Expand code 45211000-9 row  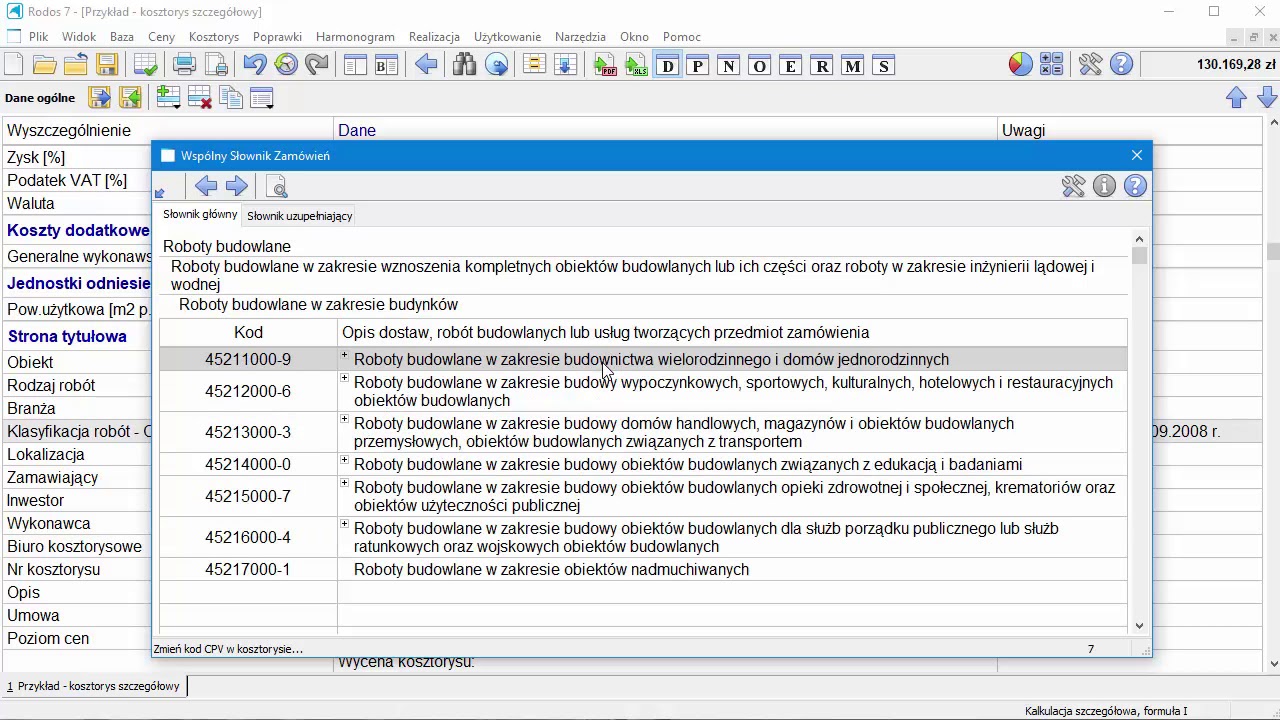tap(345, 356)
